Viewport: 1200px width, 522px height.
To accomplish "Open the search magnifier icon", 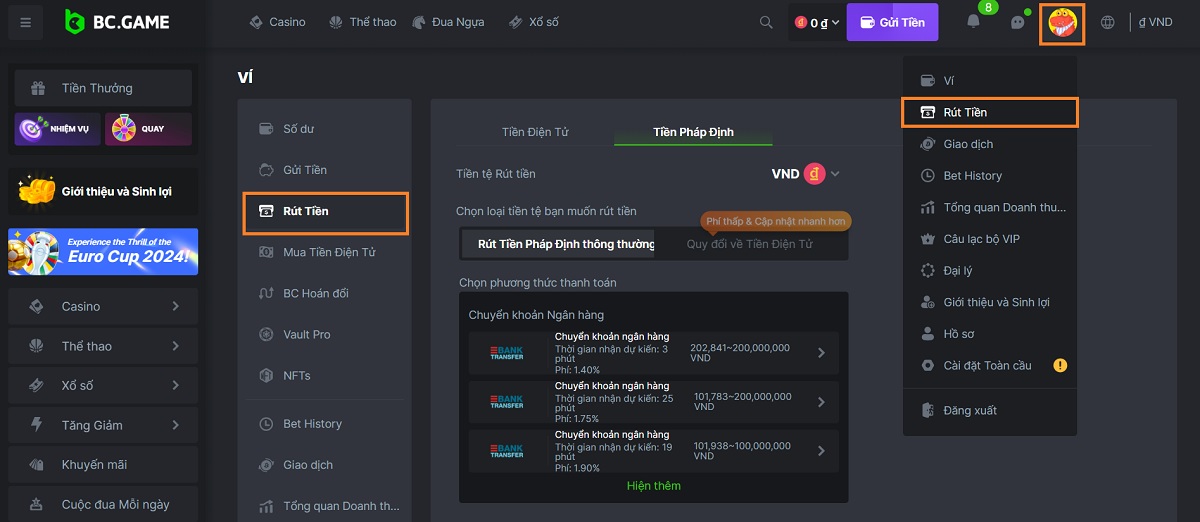I will [767, 22].
